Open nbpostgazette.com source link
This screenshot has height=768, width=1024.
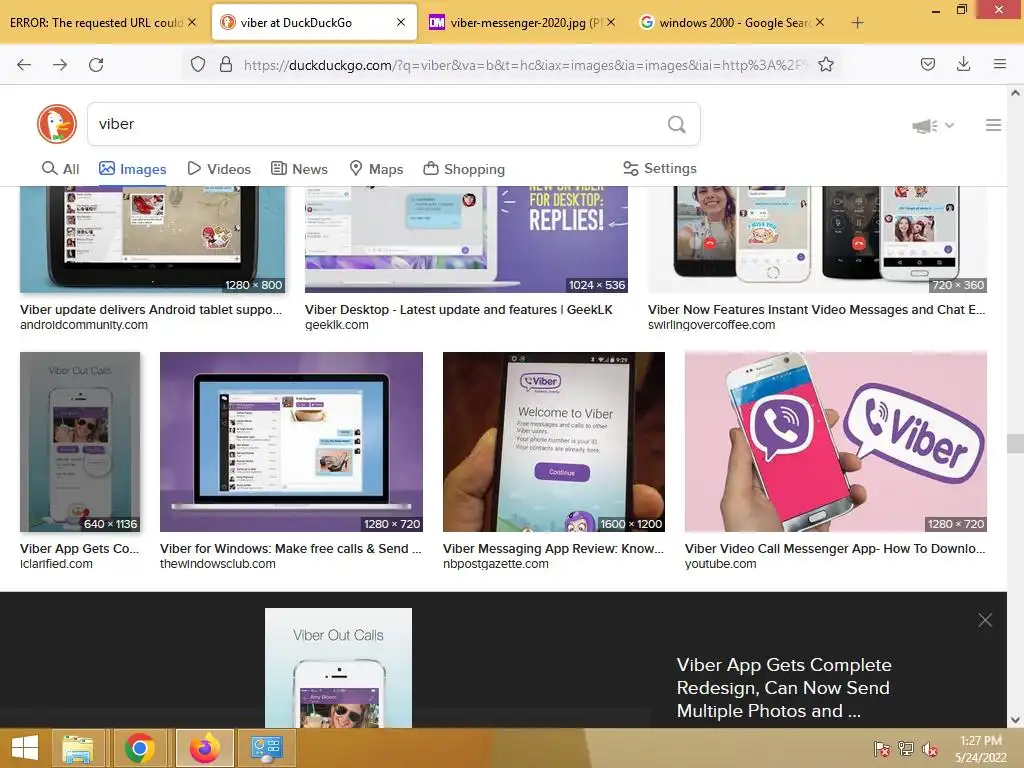pos(496,564)
